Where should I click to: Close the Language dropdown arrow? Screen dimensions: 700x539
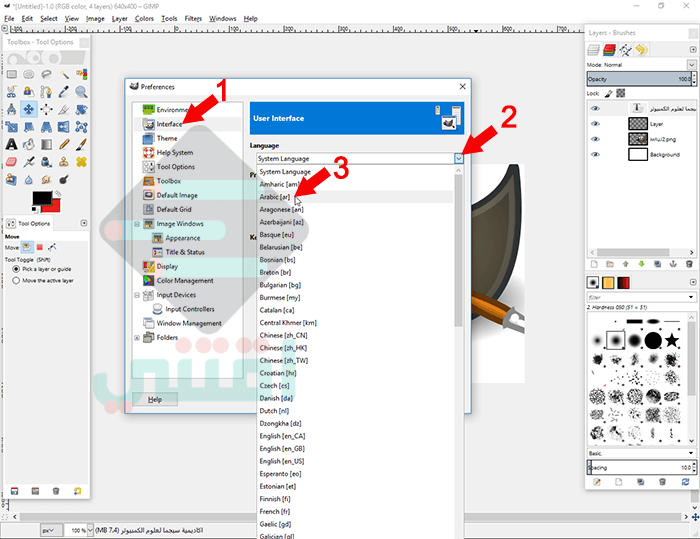458,159
